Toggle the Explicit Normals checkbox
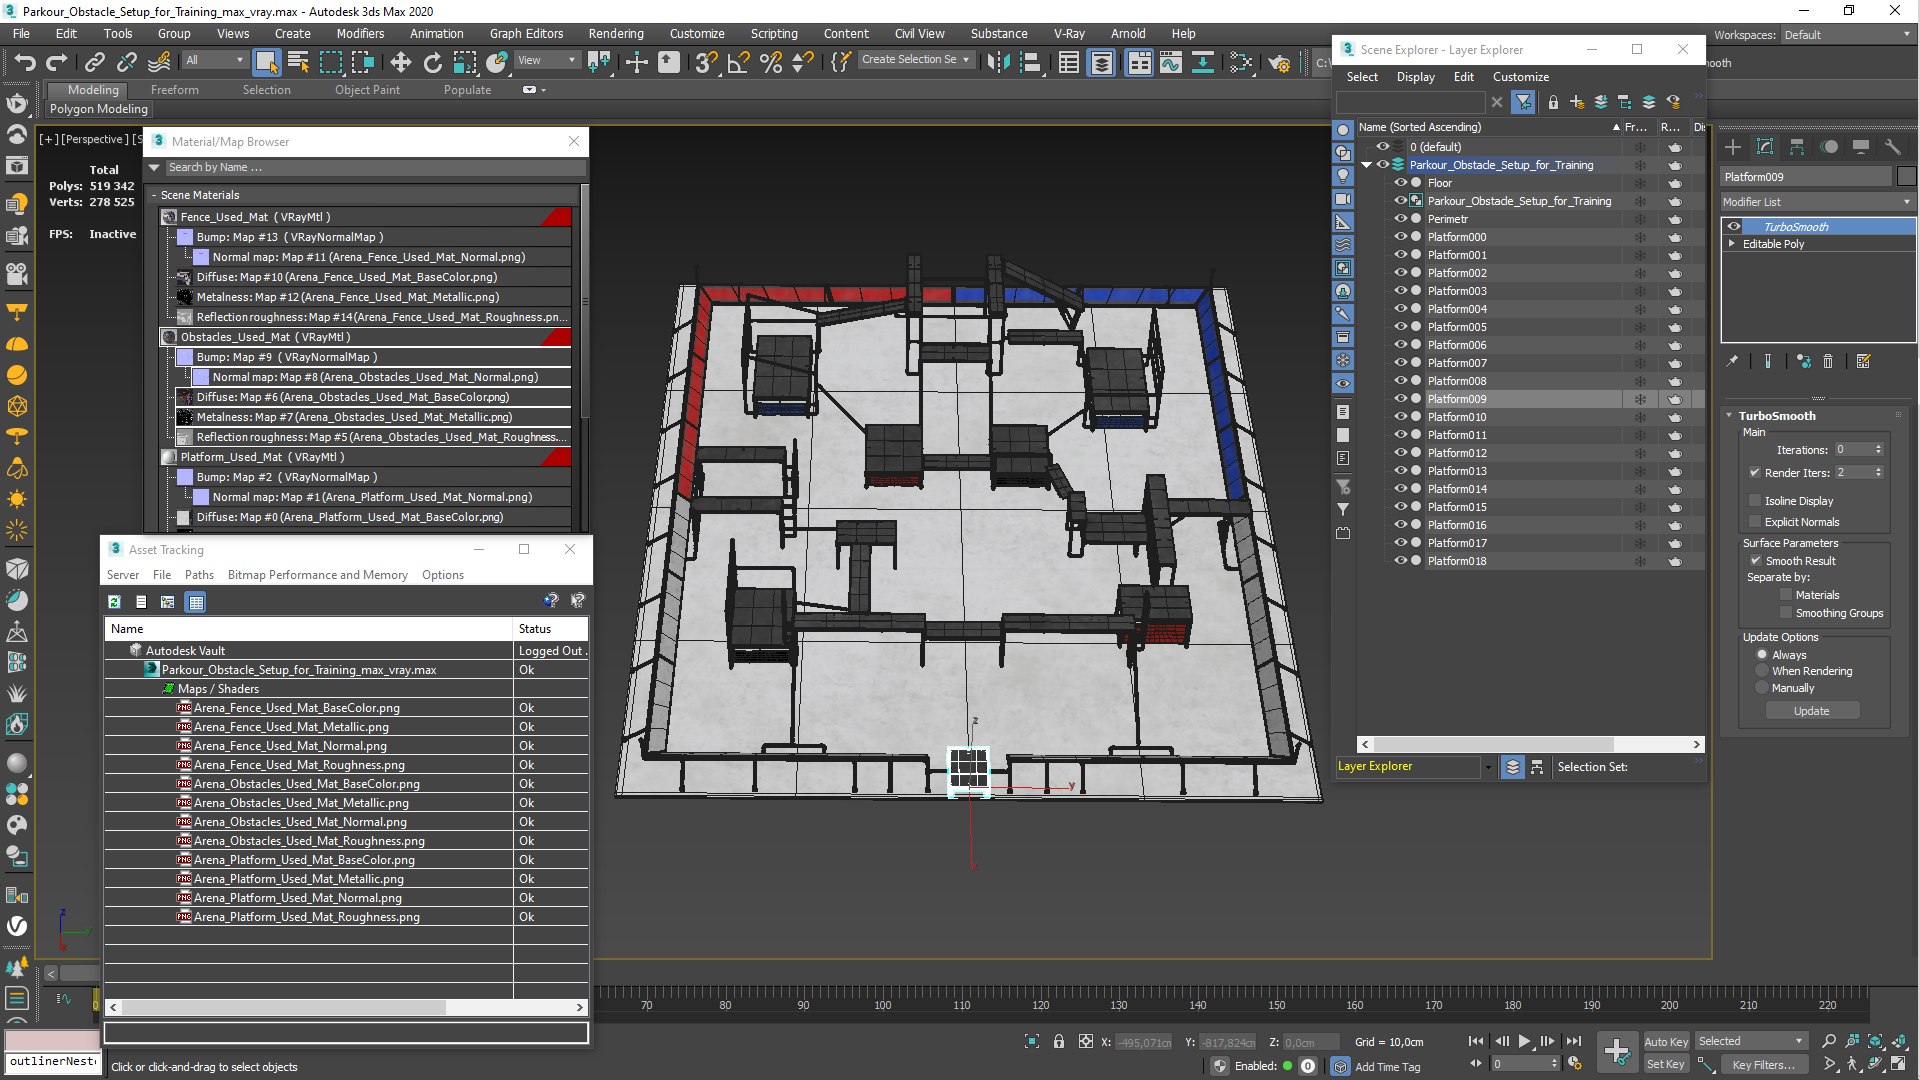This screenshot has height=1080, width=1920. pos(1755,522)
